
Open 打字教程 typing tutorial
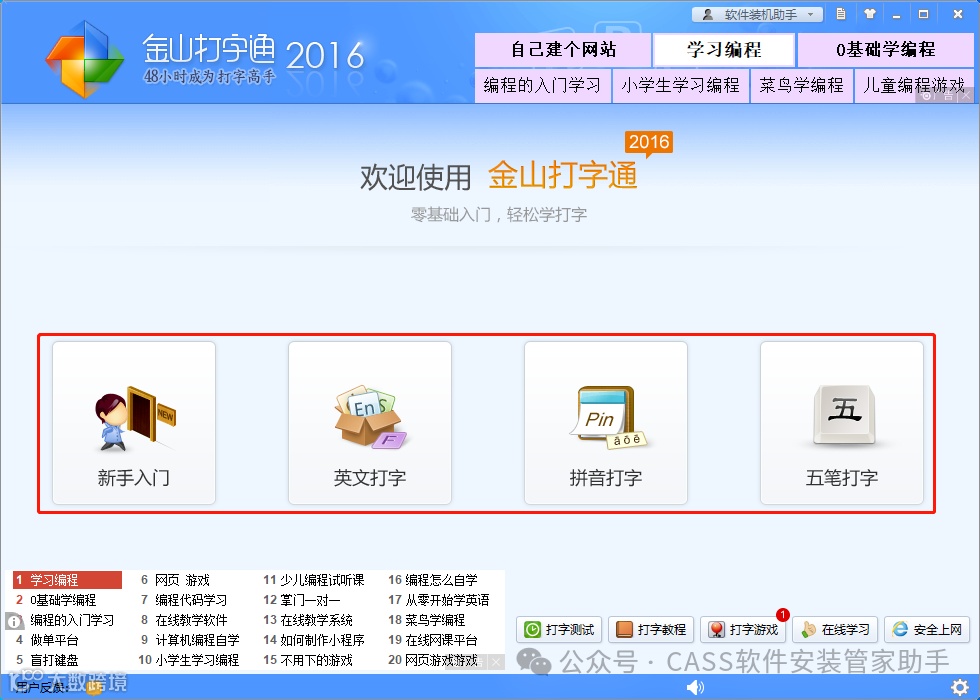tap(651, 629)
